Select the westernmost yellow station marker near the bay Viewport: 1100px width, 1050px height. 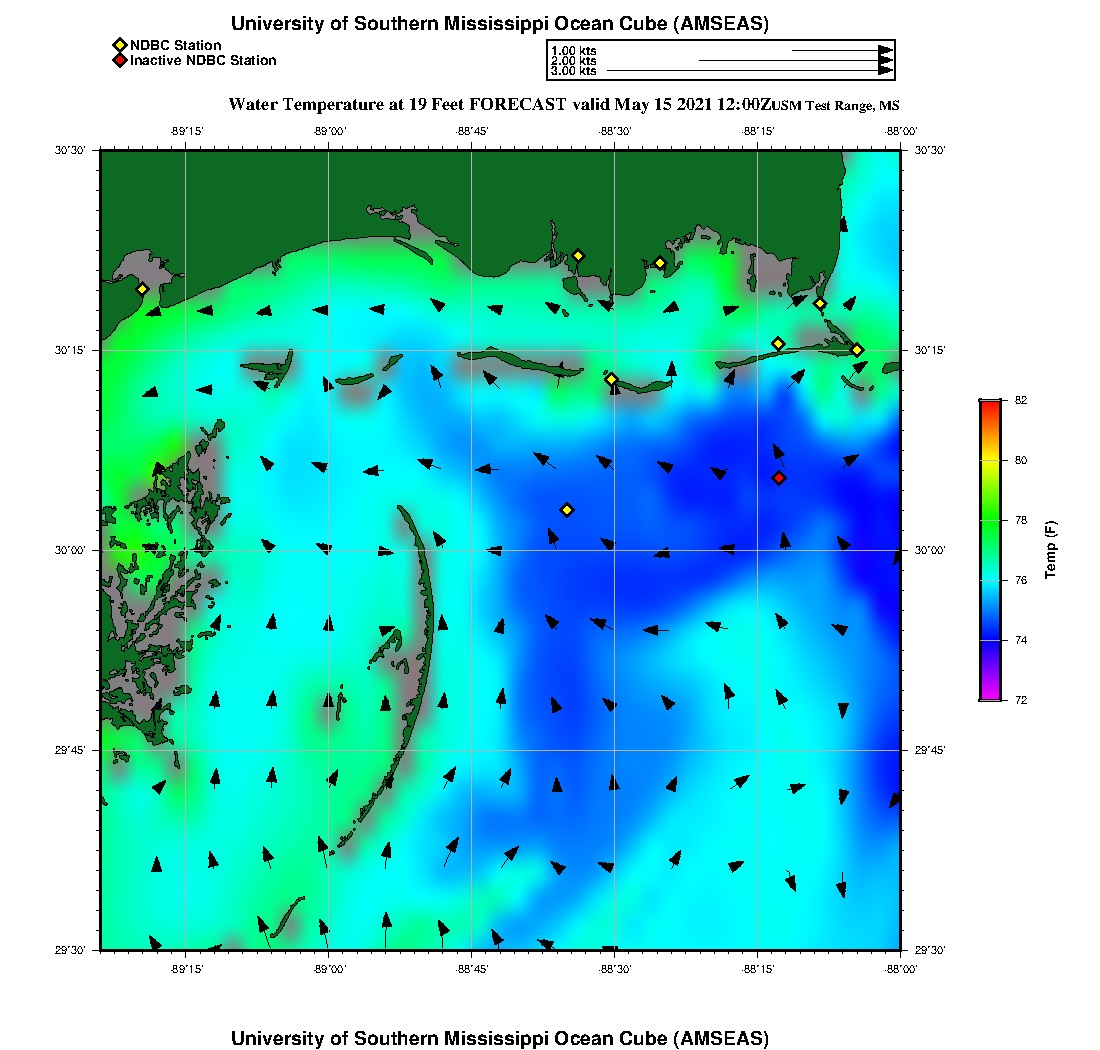[x=142, y=289]
